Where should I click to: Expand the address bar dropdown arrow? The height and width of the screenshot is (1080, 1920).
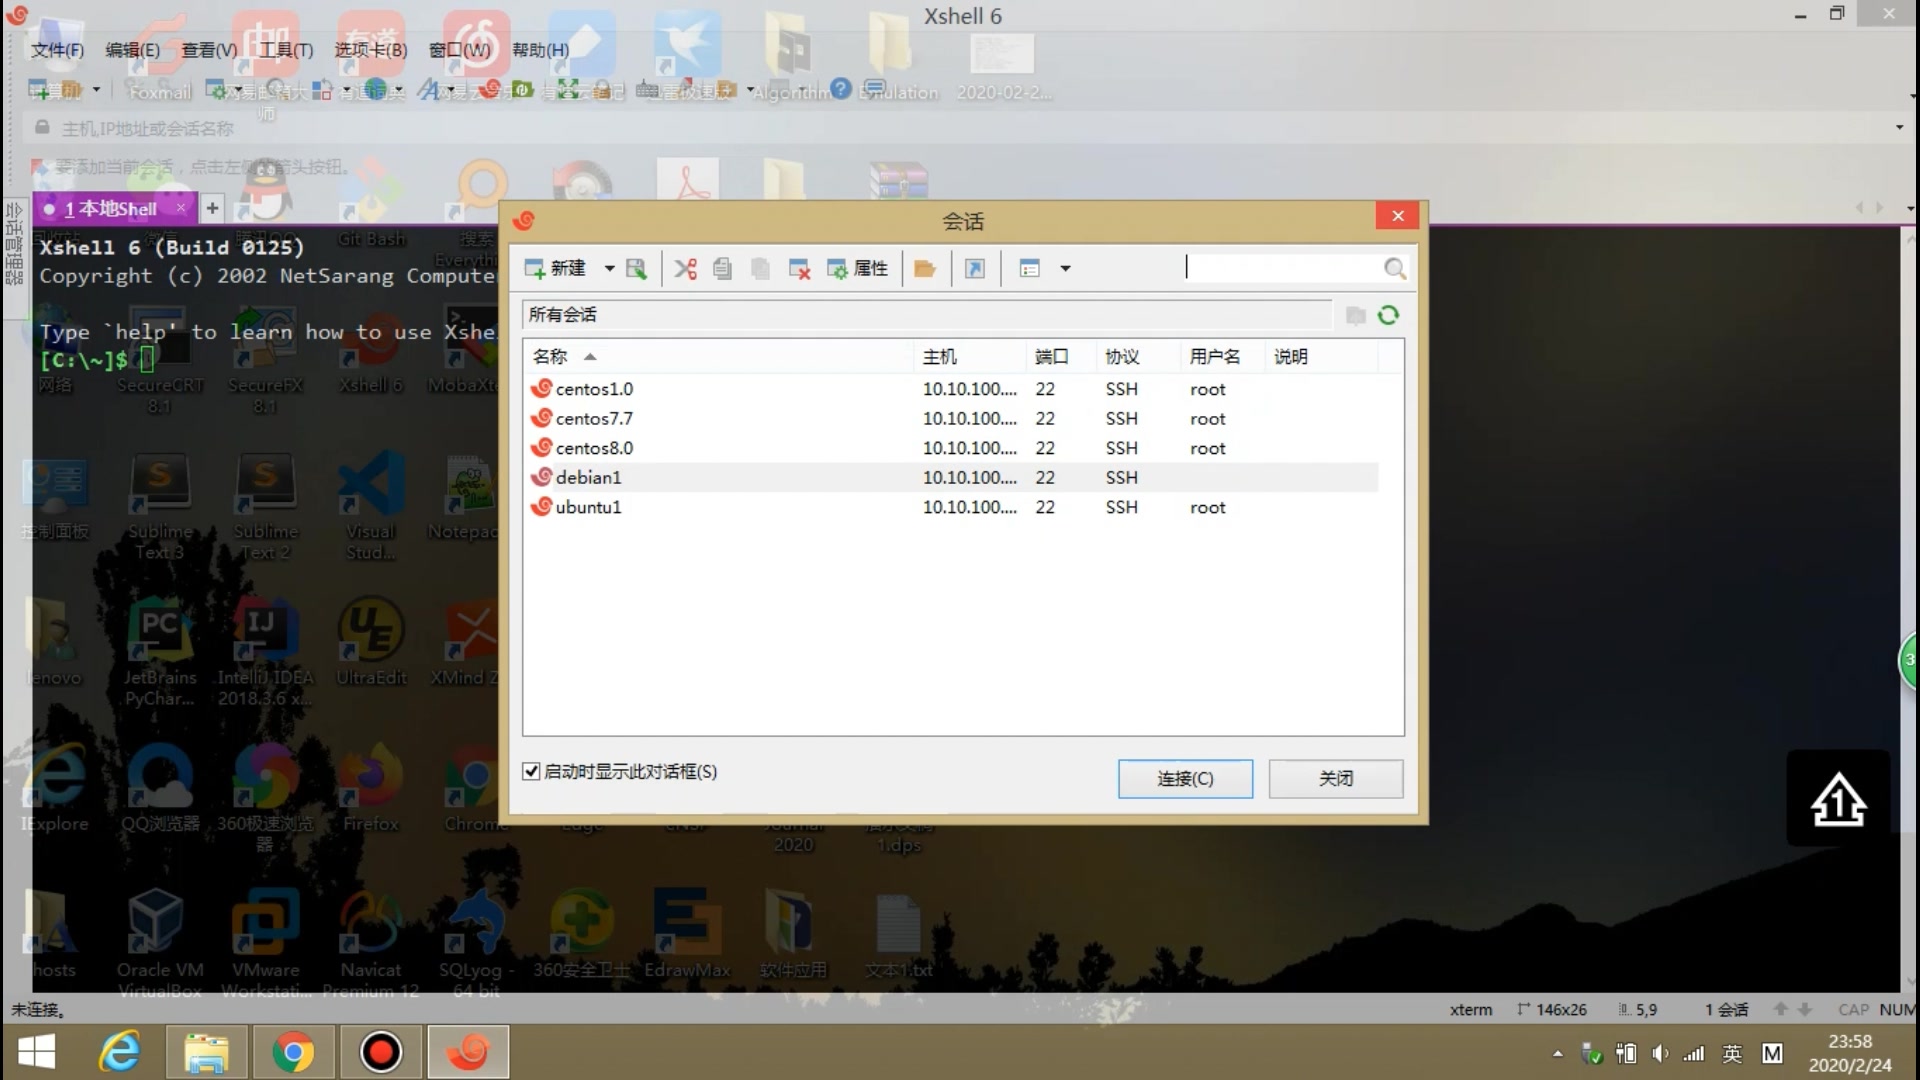pyautogui.click(x=1899, y=127)
